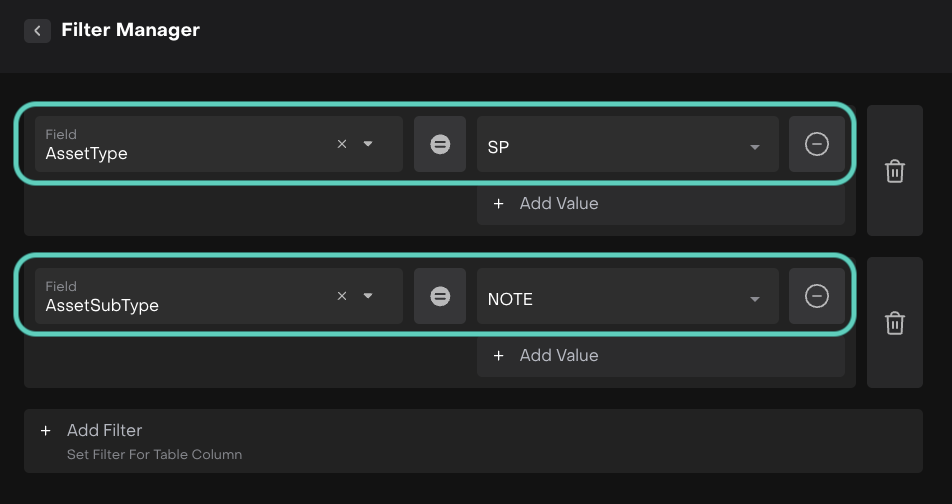Remove the NOTE value with minus icon
The height and width of the screenshot is (504, 952).
click(x=817, y=296)
